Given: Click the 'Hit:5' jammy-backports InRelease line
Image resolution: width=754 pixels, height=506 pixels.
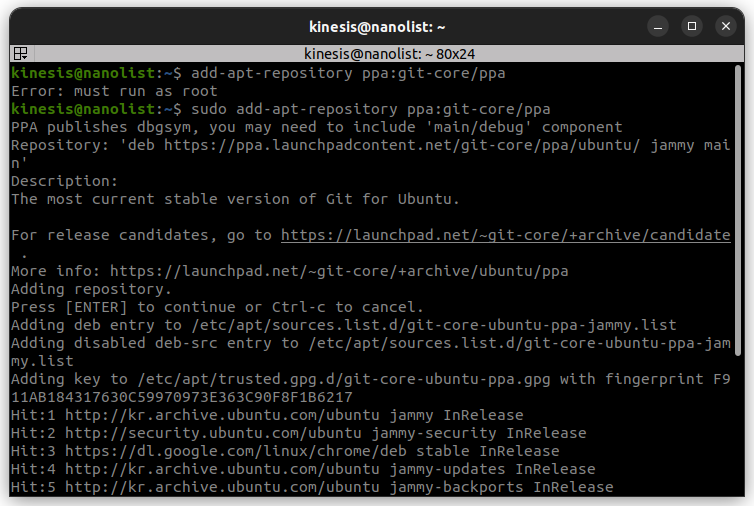Looking at the screenshot, I should [x=313, y=487].
